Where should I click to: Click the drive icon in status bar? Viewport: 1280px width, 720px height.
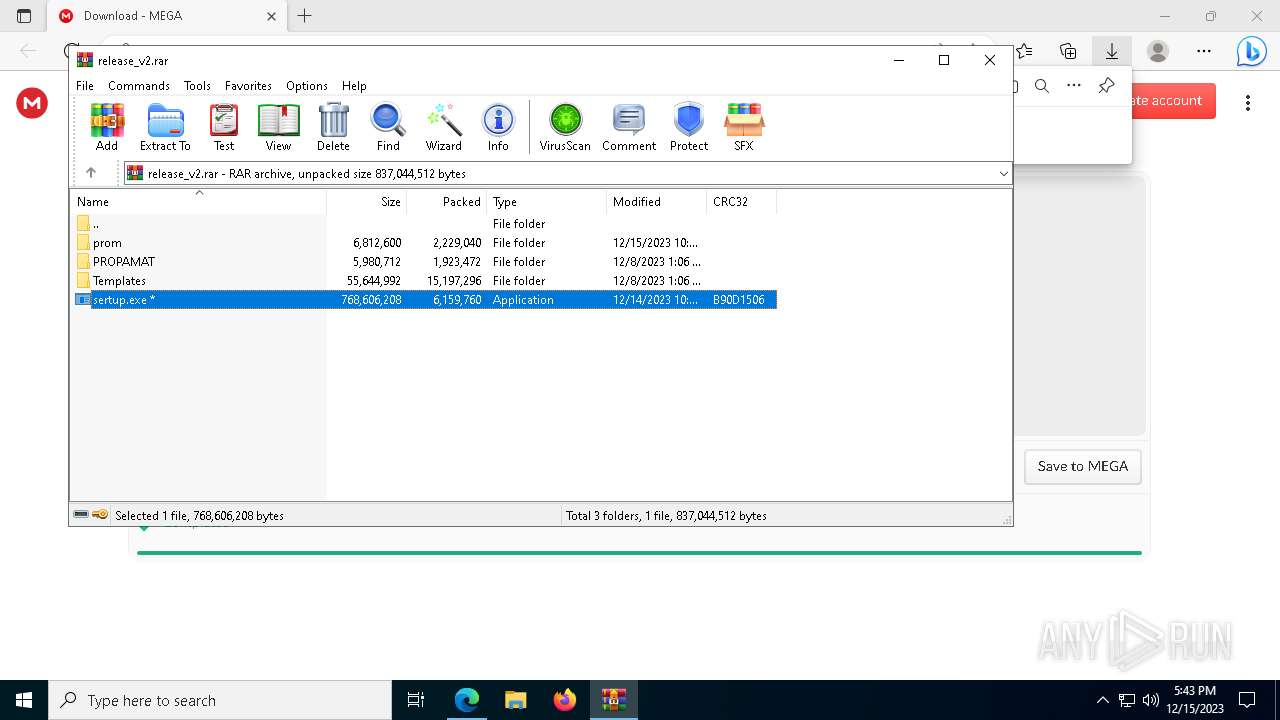(81, 515)
